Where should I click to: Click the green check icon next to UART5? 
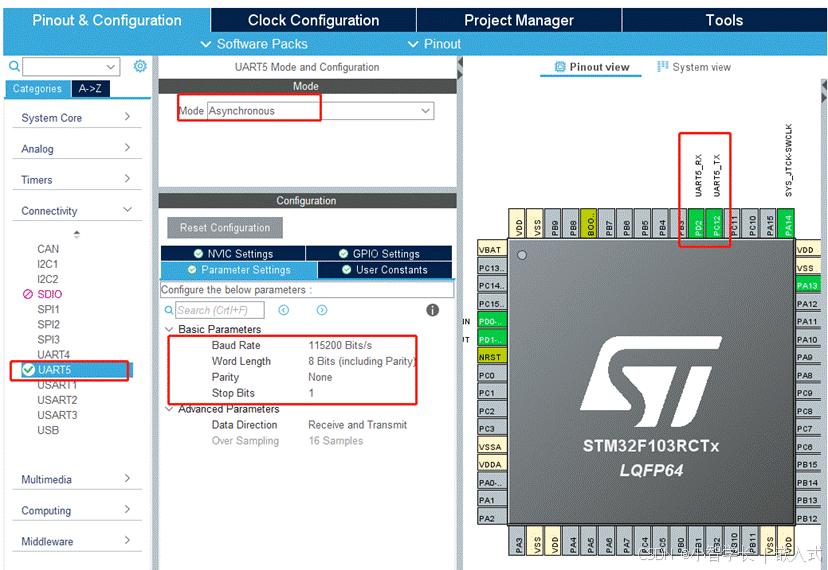[x=29, y=370]
